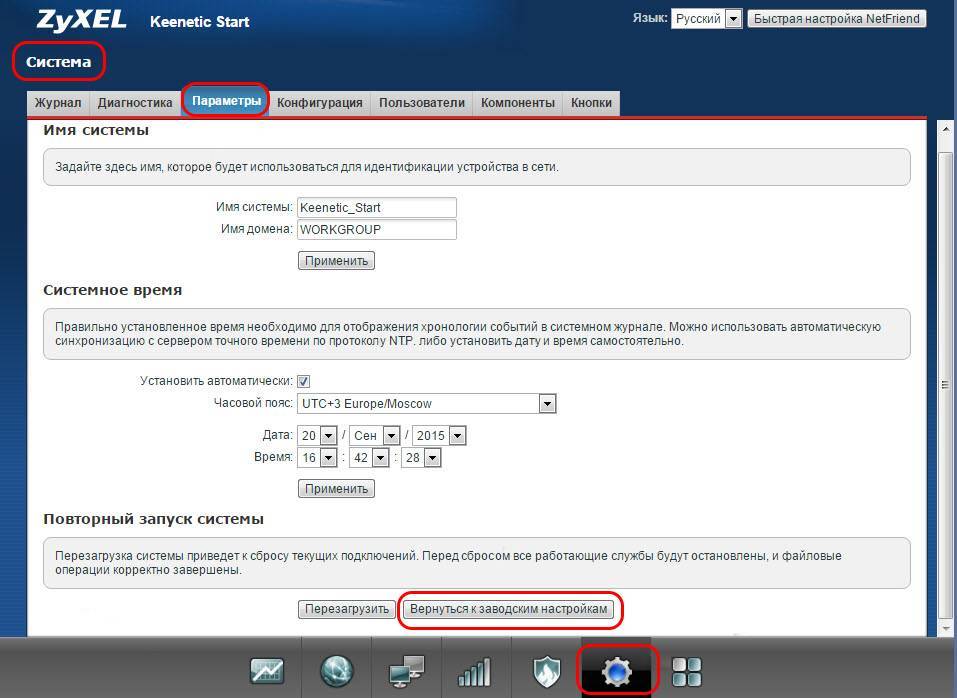Open the Wi-Fi signal bars icon
Viewport: 957px width, 698px height.
[474, 672]
